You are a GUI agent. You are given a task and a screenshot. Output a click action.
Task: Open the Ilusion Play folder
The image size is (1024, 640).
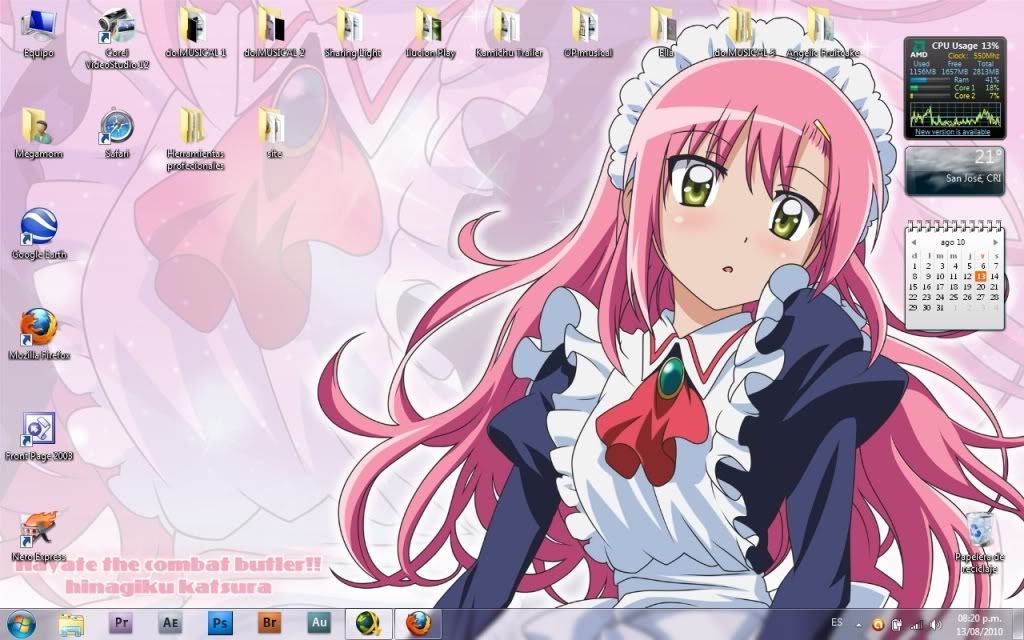click(430, 33)
